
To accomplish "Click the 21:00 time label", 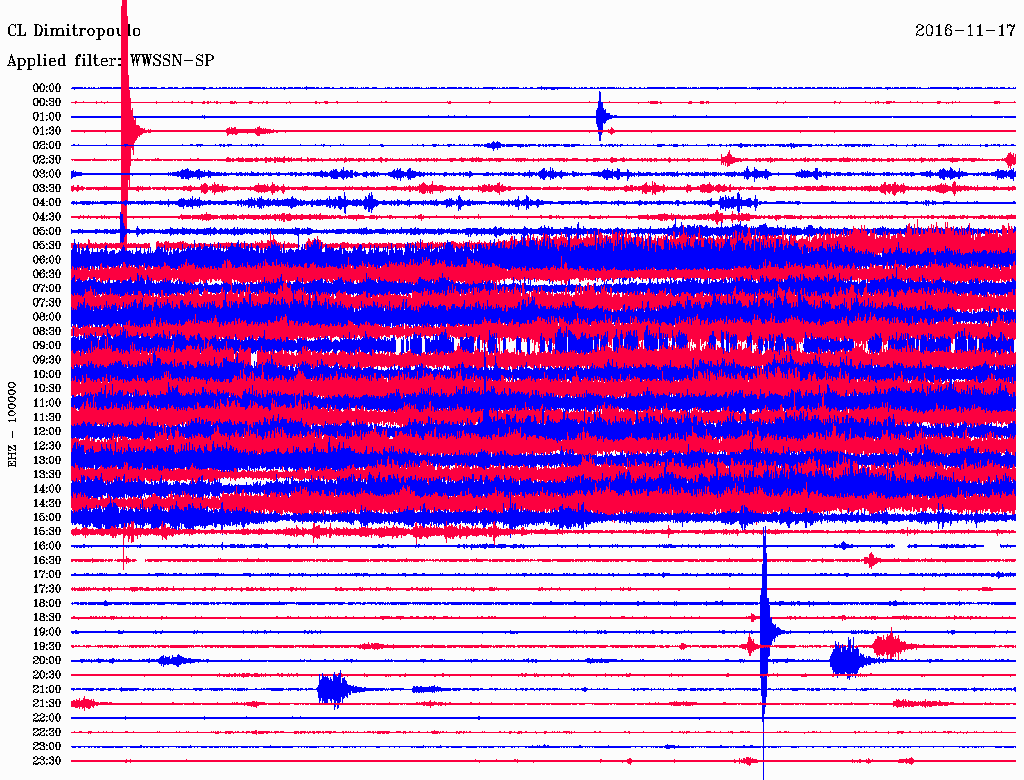I will point(47,690).
